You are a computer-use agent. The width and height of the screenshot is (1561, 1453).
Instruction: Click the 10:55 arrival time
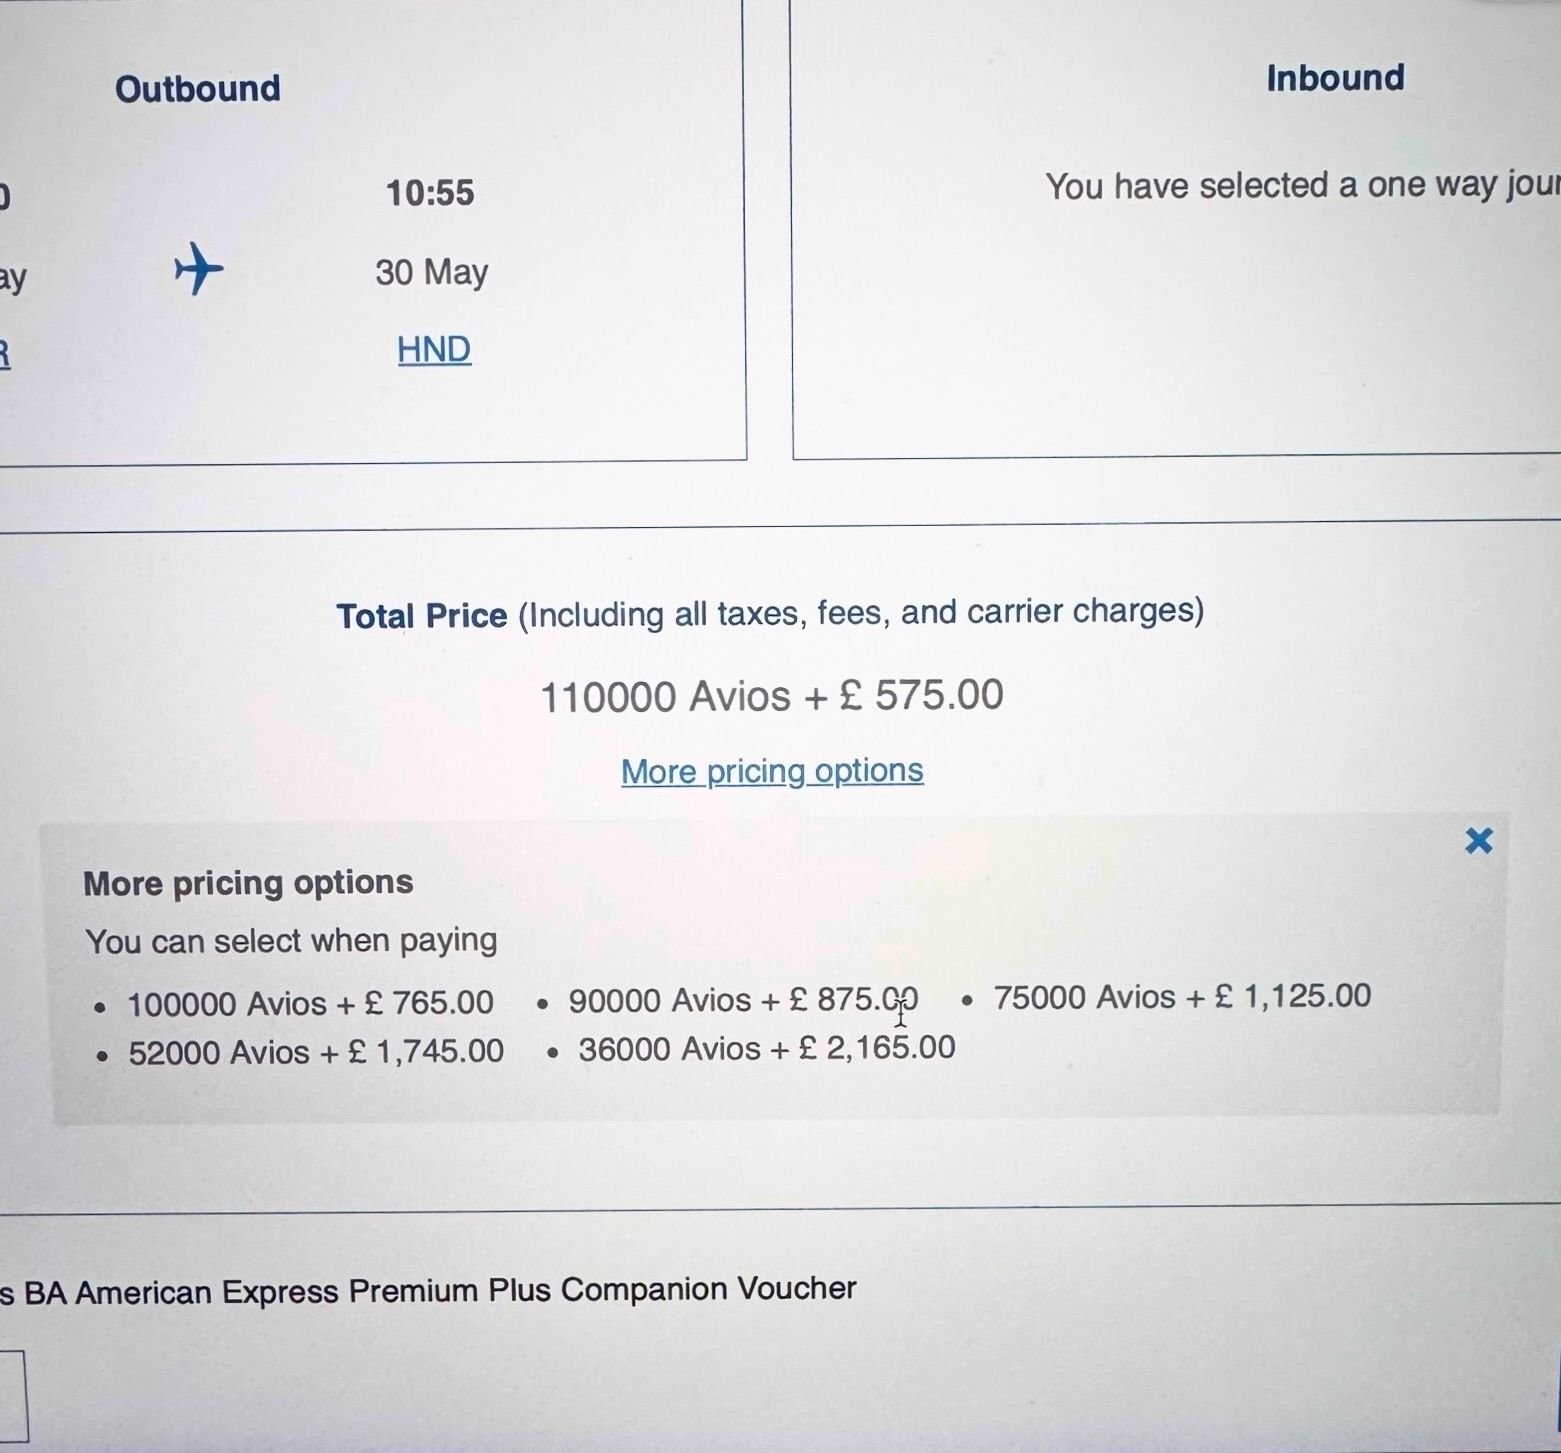pos(430,192)
